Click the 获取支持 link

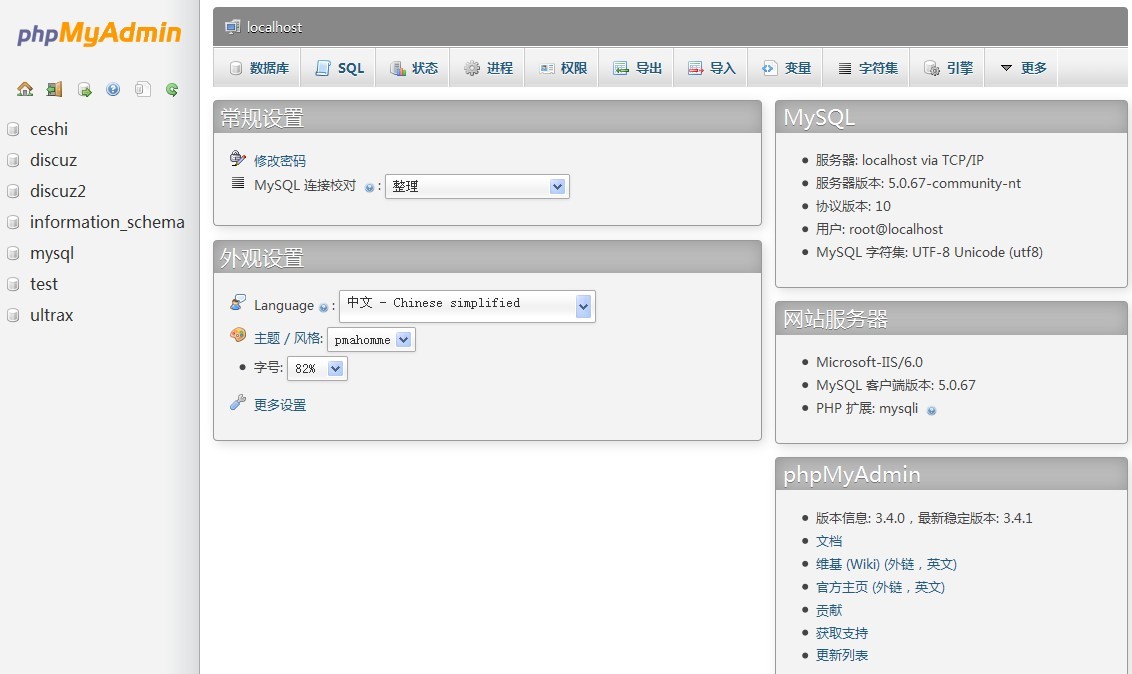pyautogui.click(x=842, y=633)
